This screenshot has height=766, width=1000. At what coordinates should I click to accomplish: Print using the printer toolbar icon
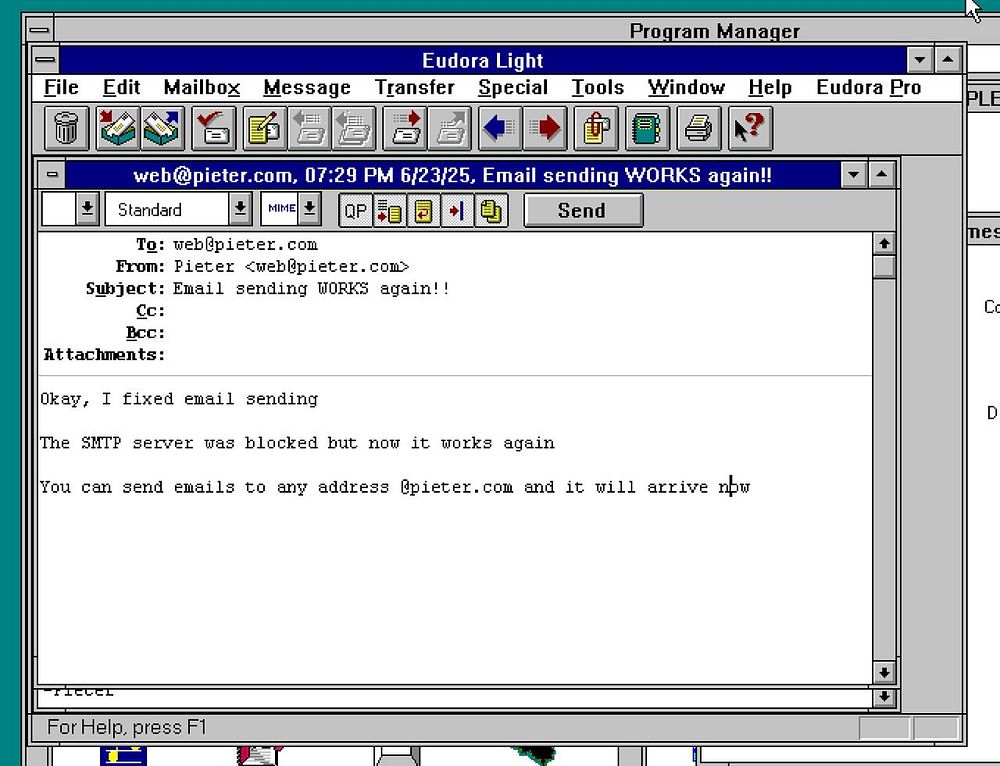[x=698, y=129]
